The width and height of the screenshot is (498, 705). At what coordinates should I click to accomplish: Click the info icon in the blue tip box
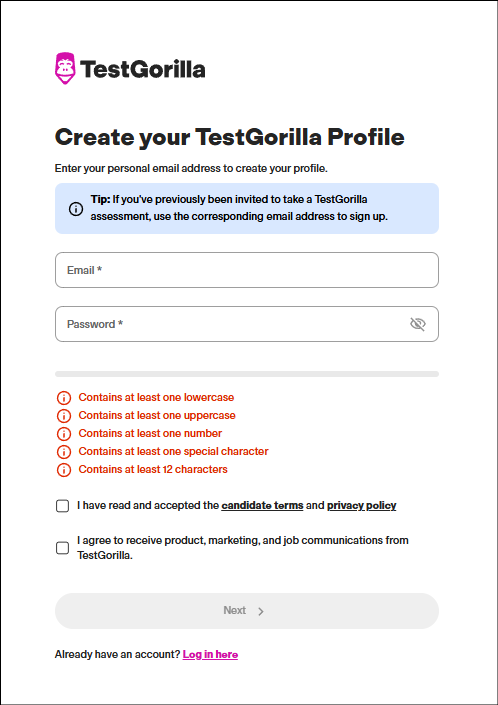pos(76,209)
